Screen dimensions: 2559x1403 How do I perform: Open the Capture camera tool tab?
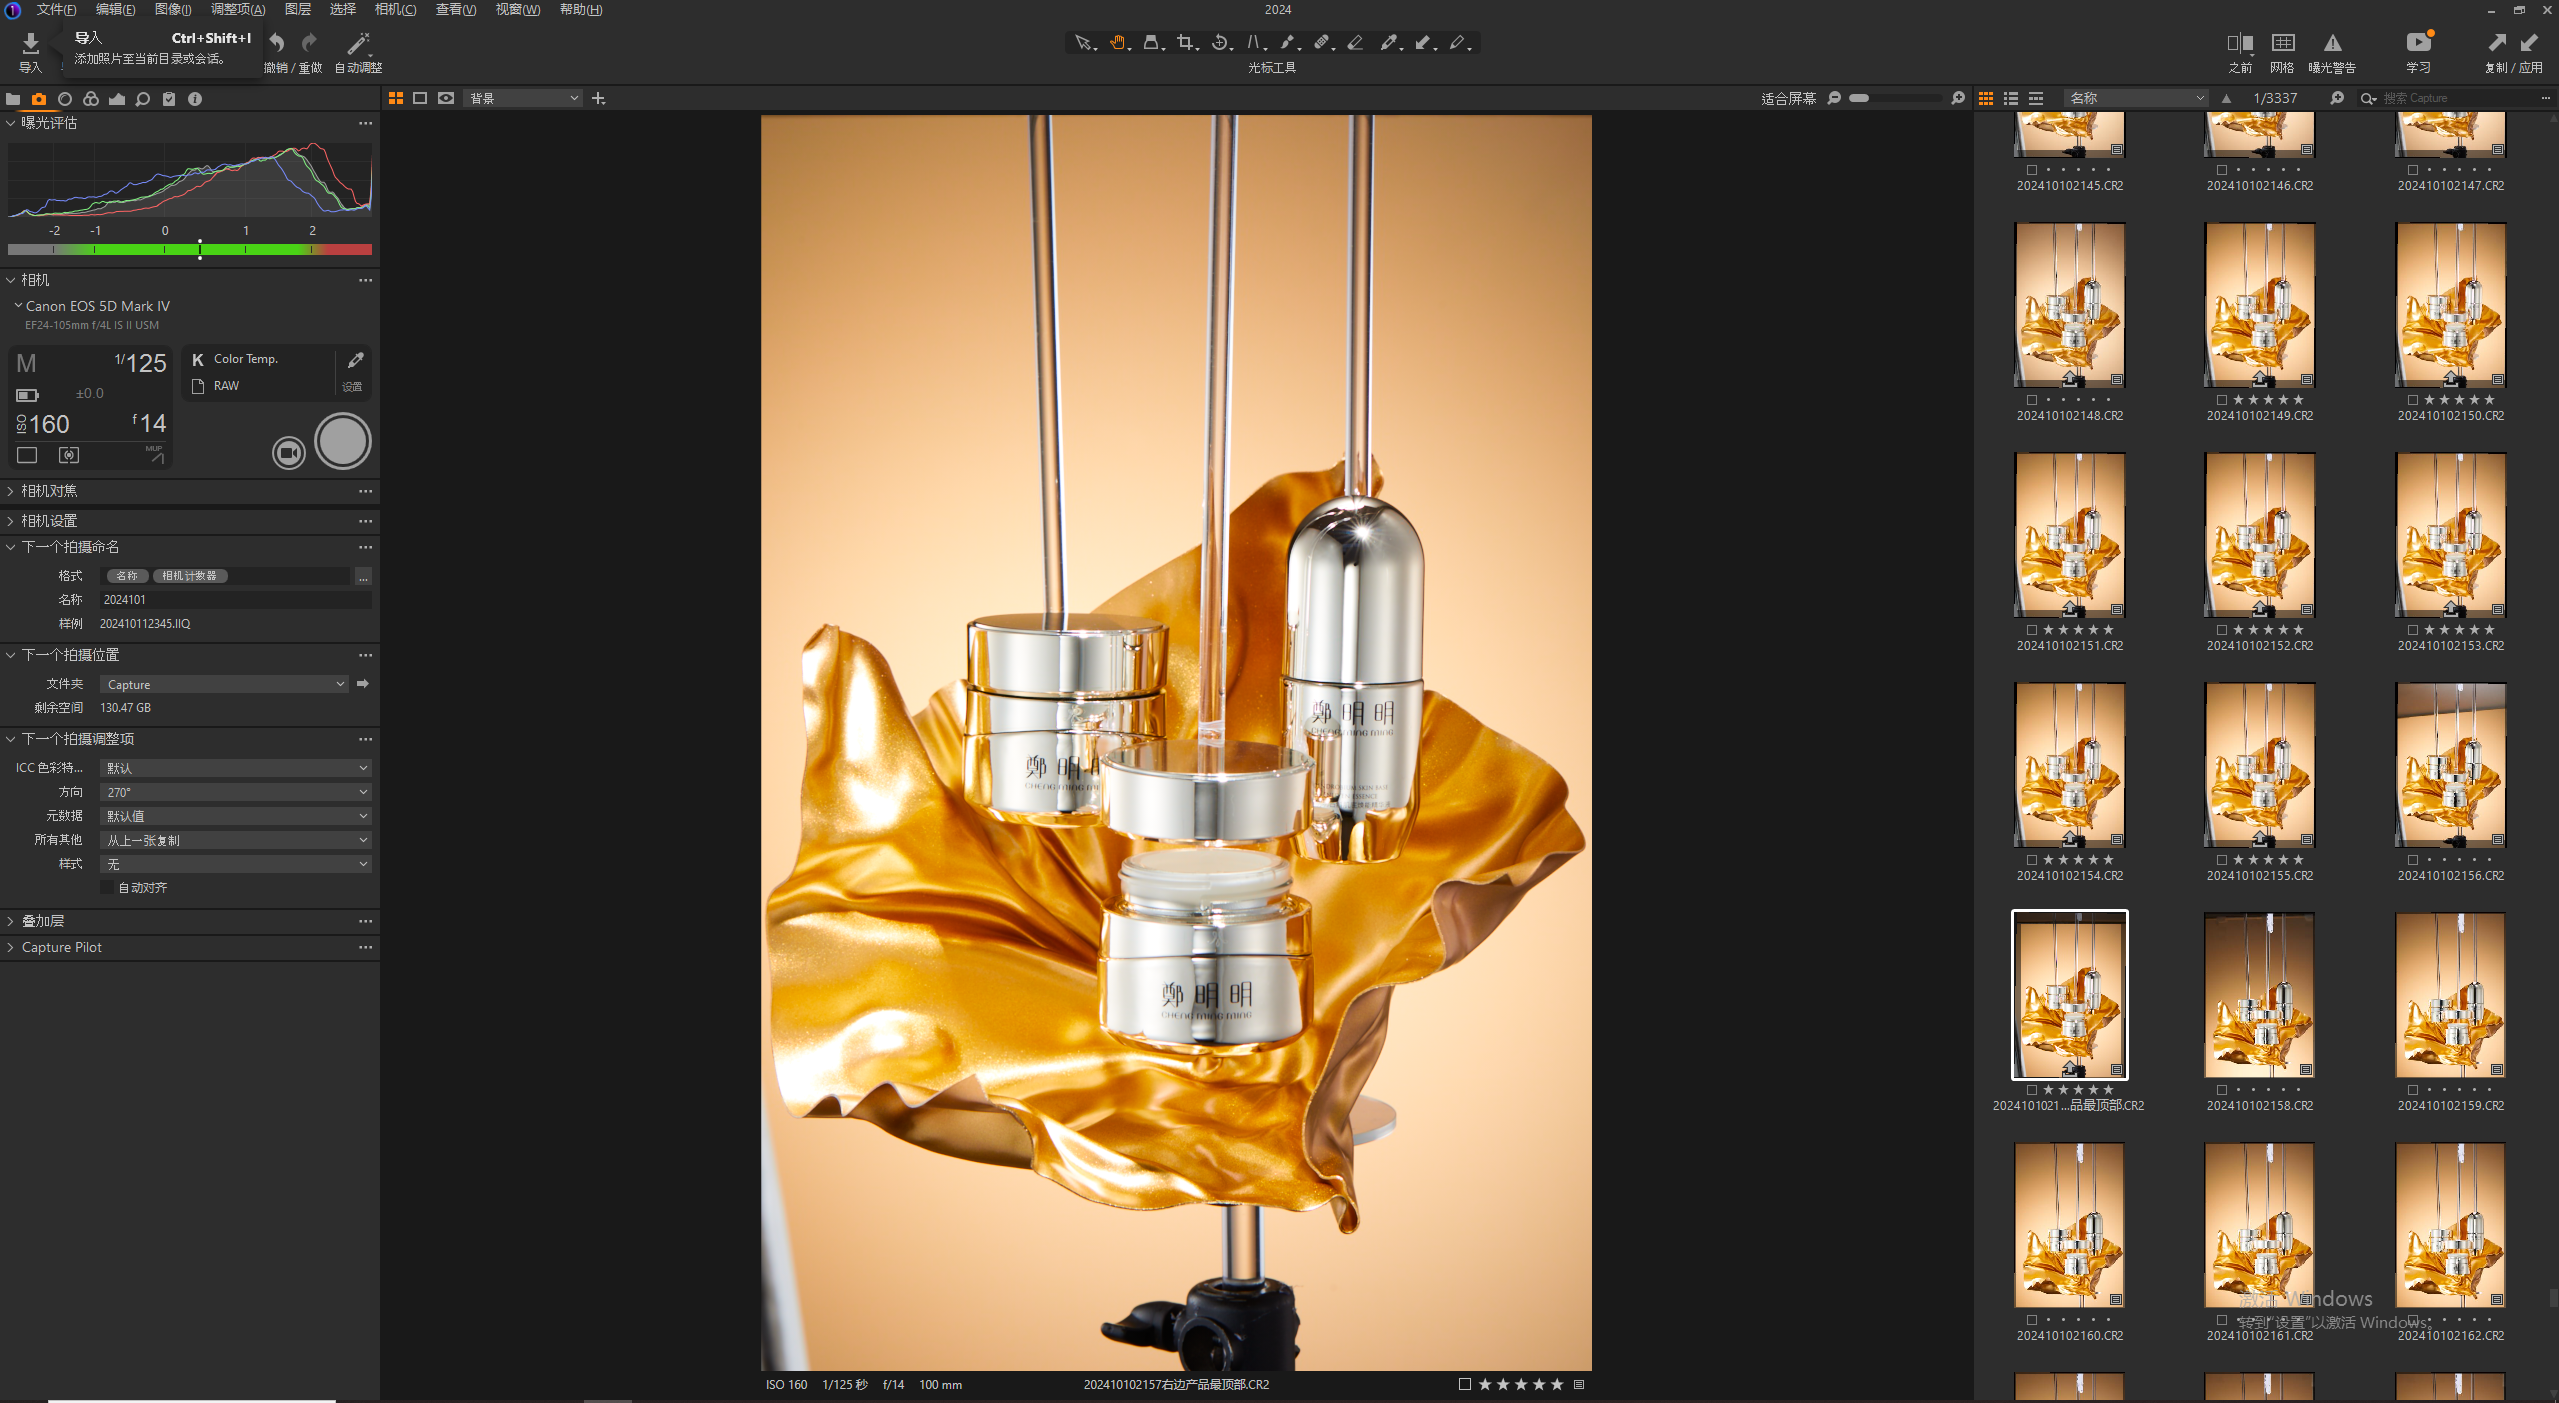coord(39,99)
